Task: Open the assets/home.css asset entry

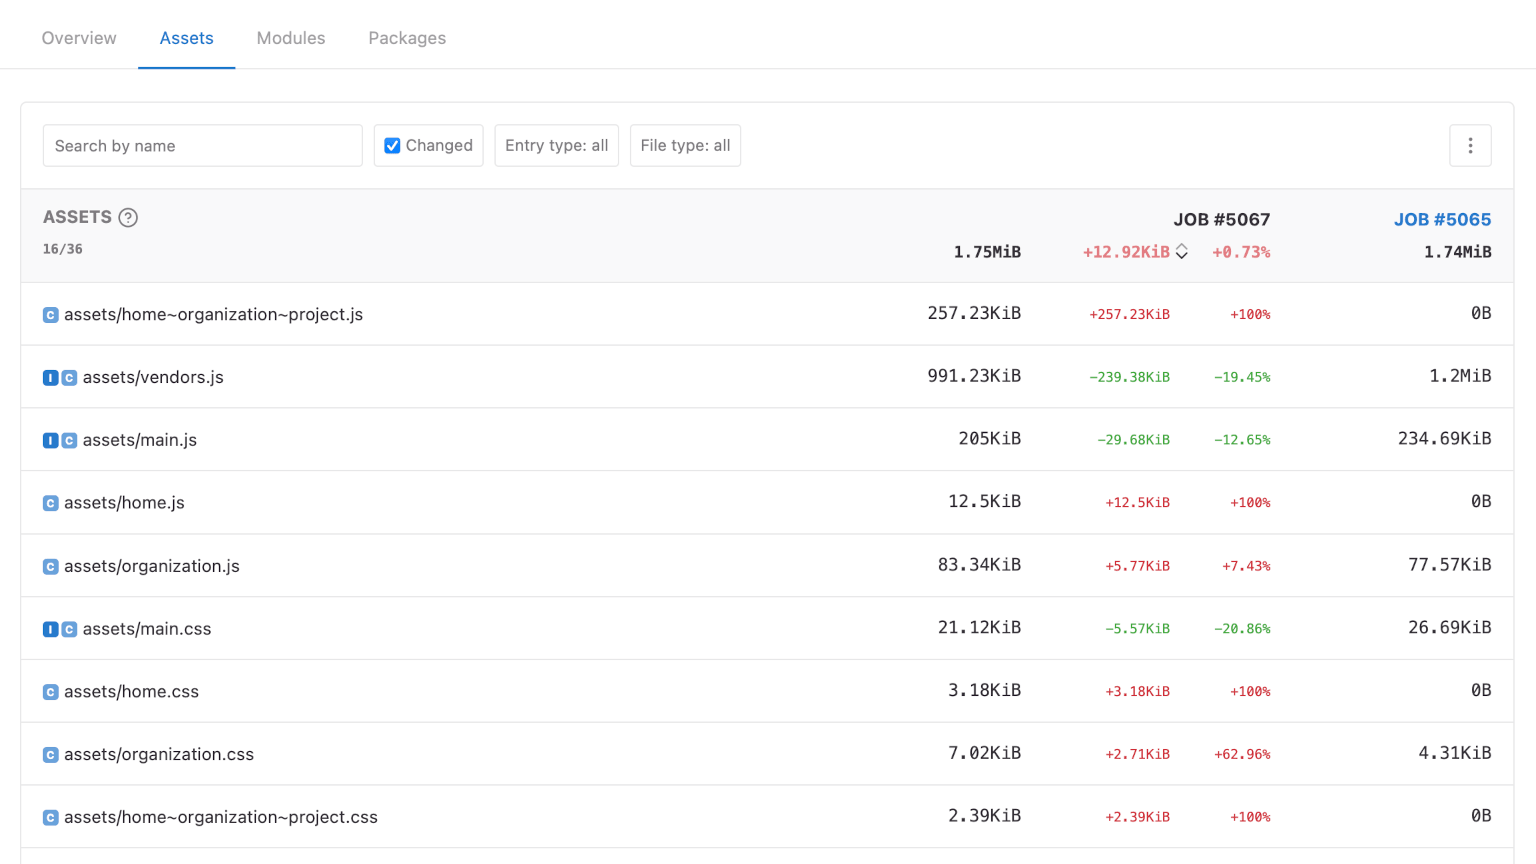Action: tap(131, 691)
